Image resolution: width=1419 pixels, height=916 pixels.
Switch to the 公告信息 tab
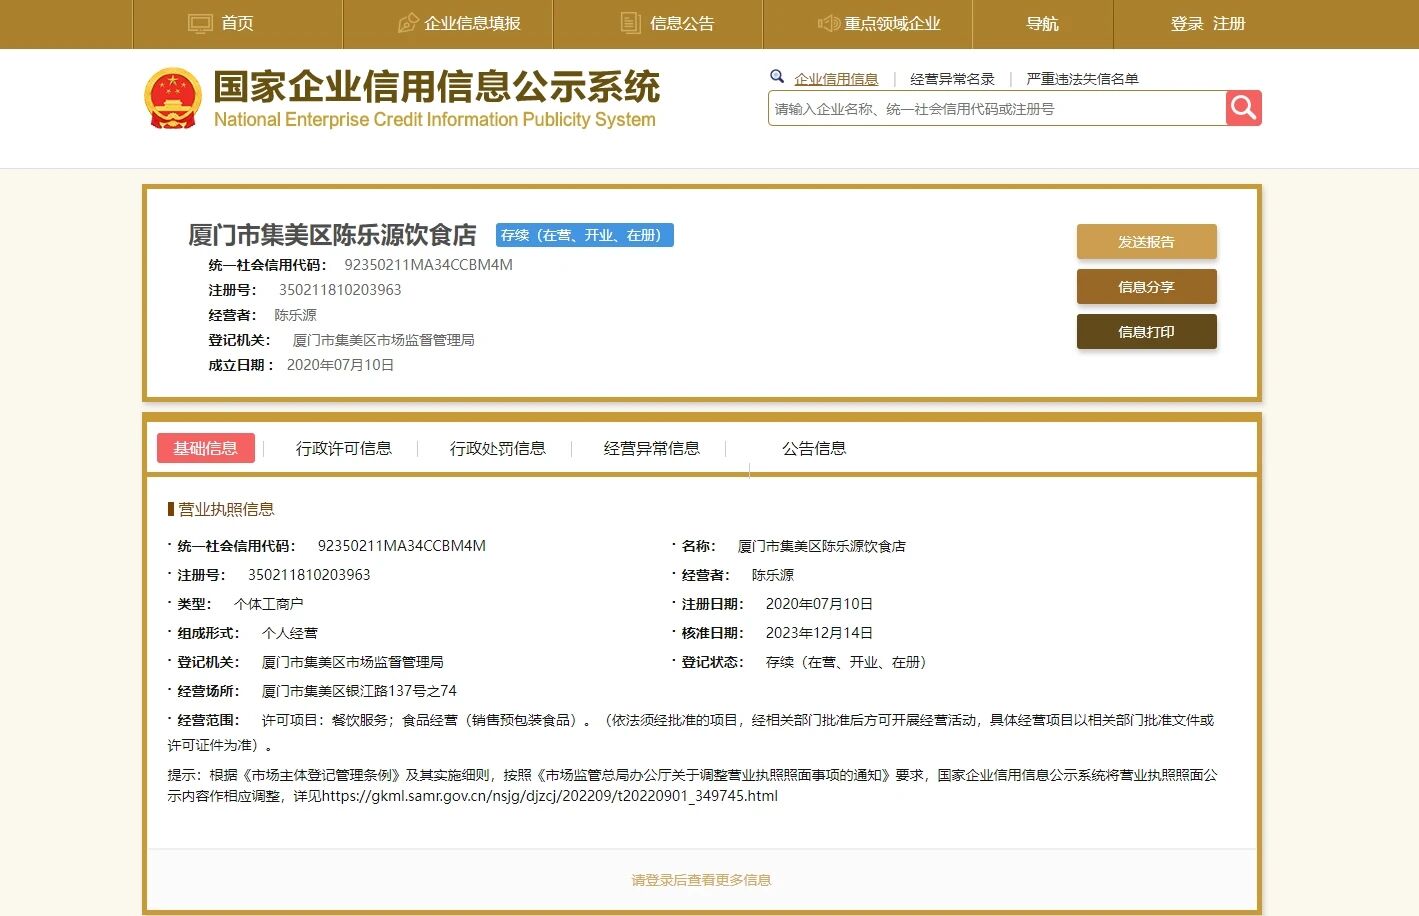[814, 448]
